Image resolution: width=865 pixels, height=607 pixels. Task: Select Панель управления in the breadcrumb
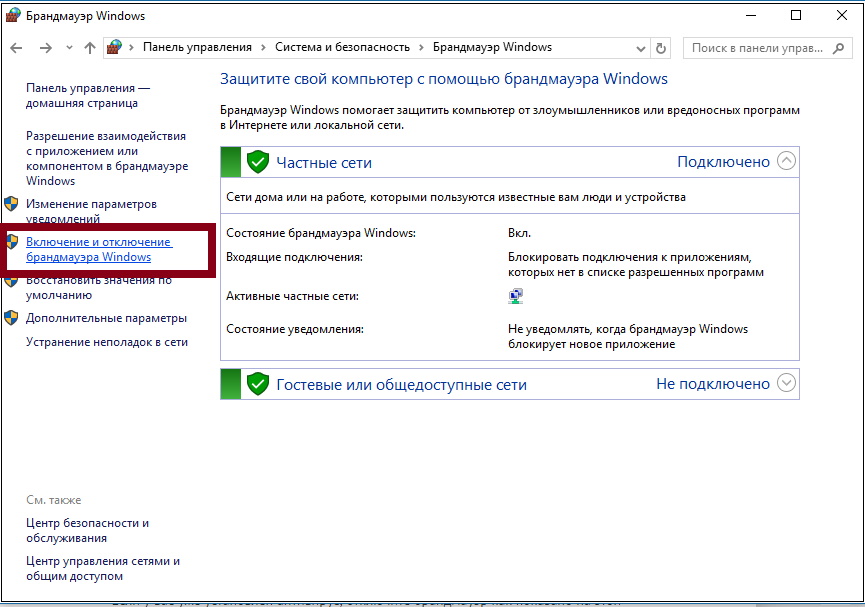point(197,47)
